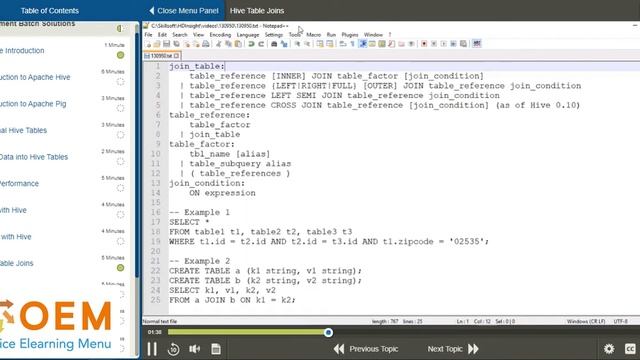Click the Open file toolbar icon
Screen dimensions: 640x360
point(157,44)
